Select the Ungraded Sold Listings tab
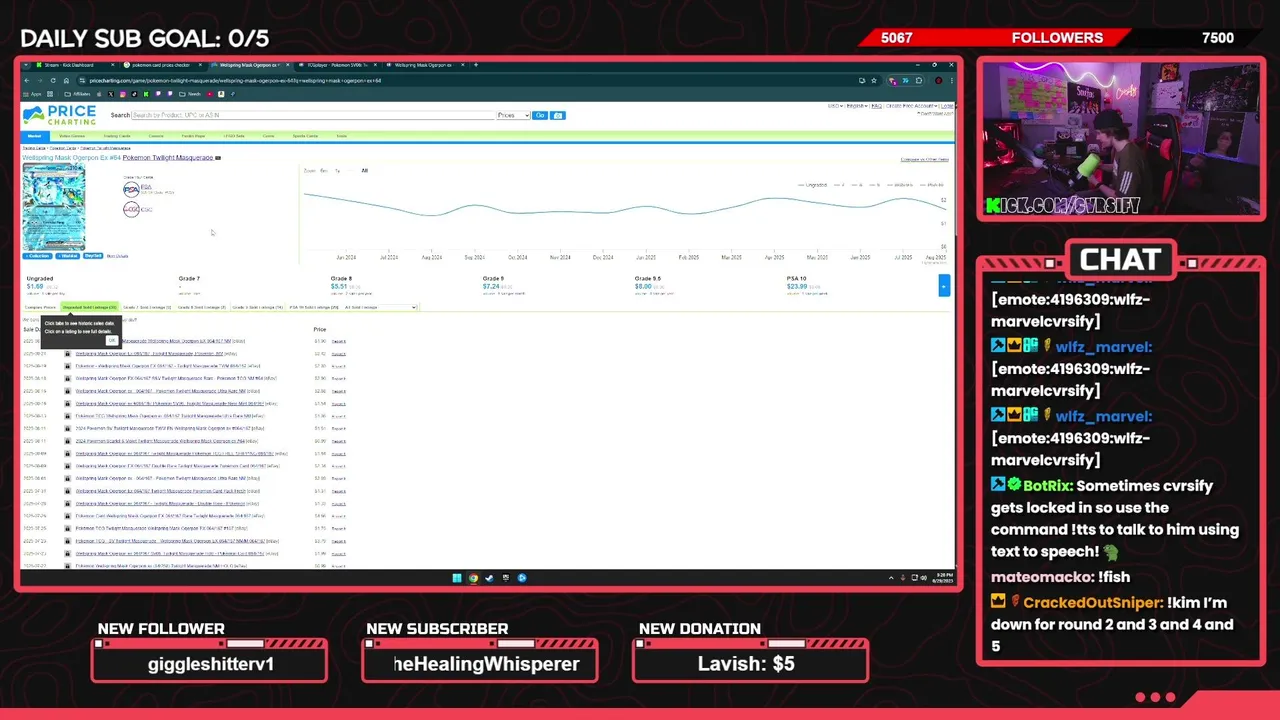Screen dimensions: 1280x720 [x=89, y=307]
